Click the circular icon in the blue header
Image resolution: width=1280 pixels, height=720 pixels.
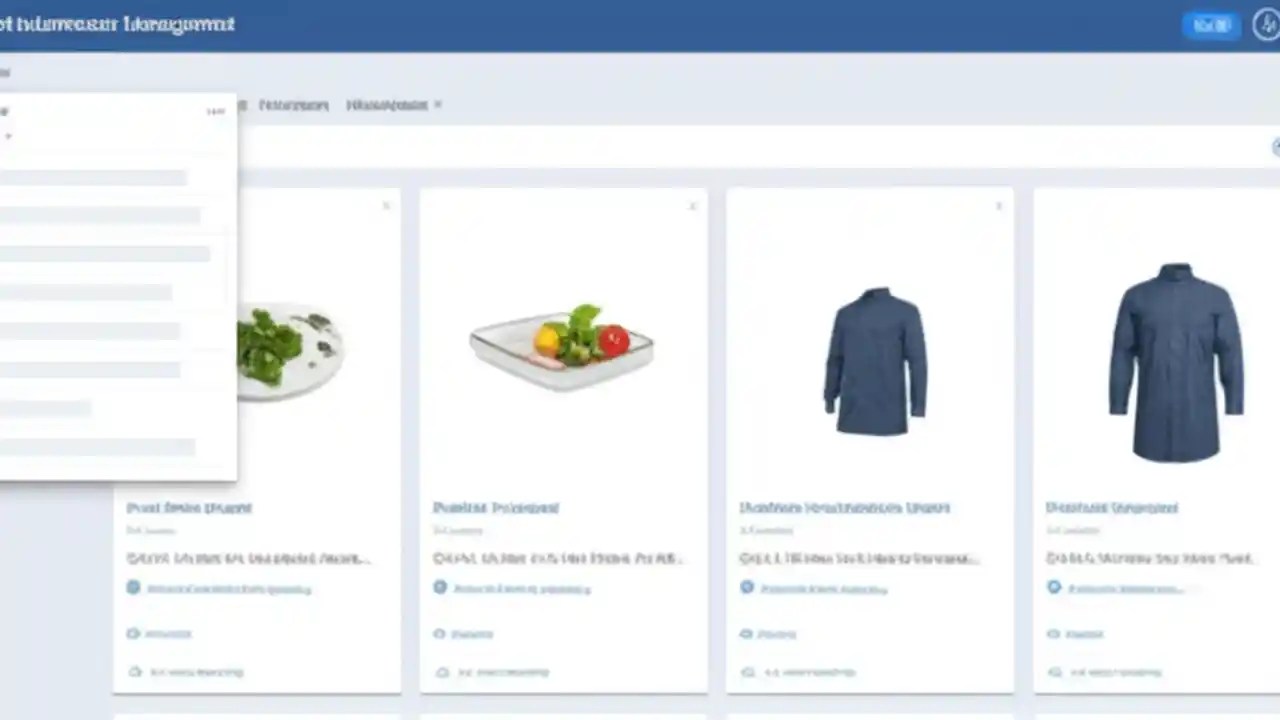tap(1266, 25)
